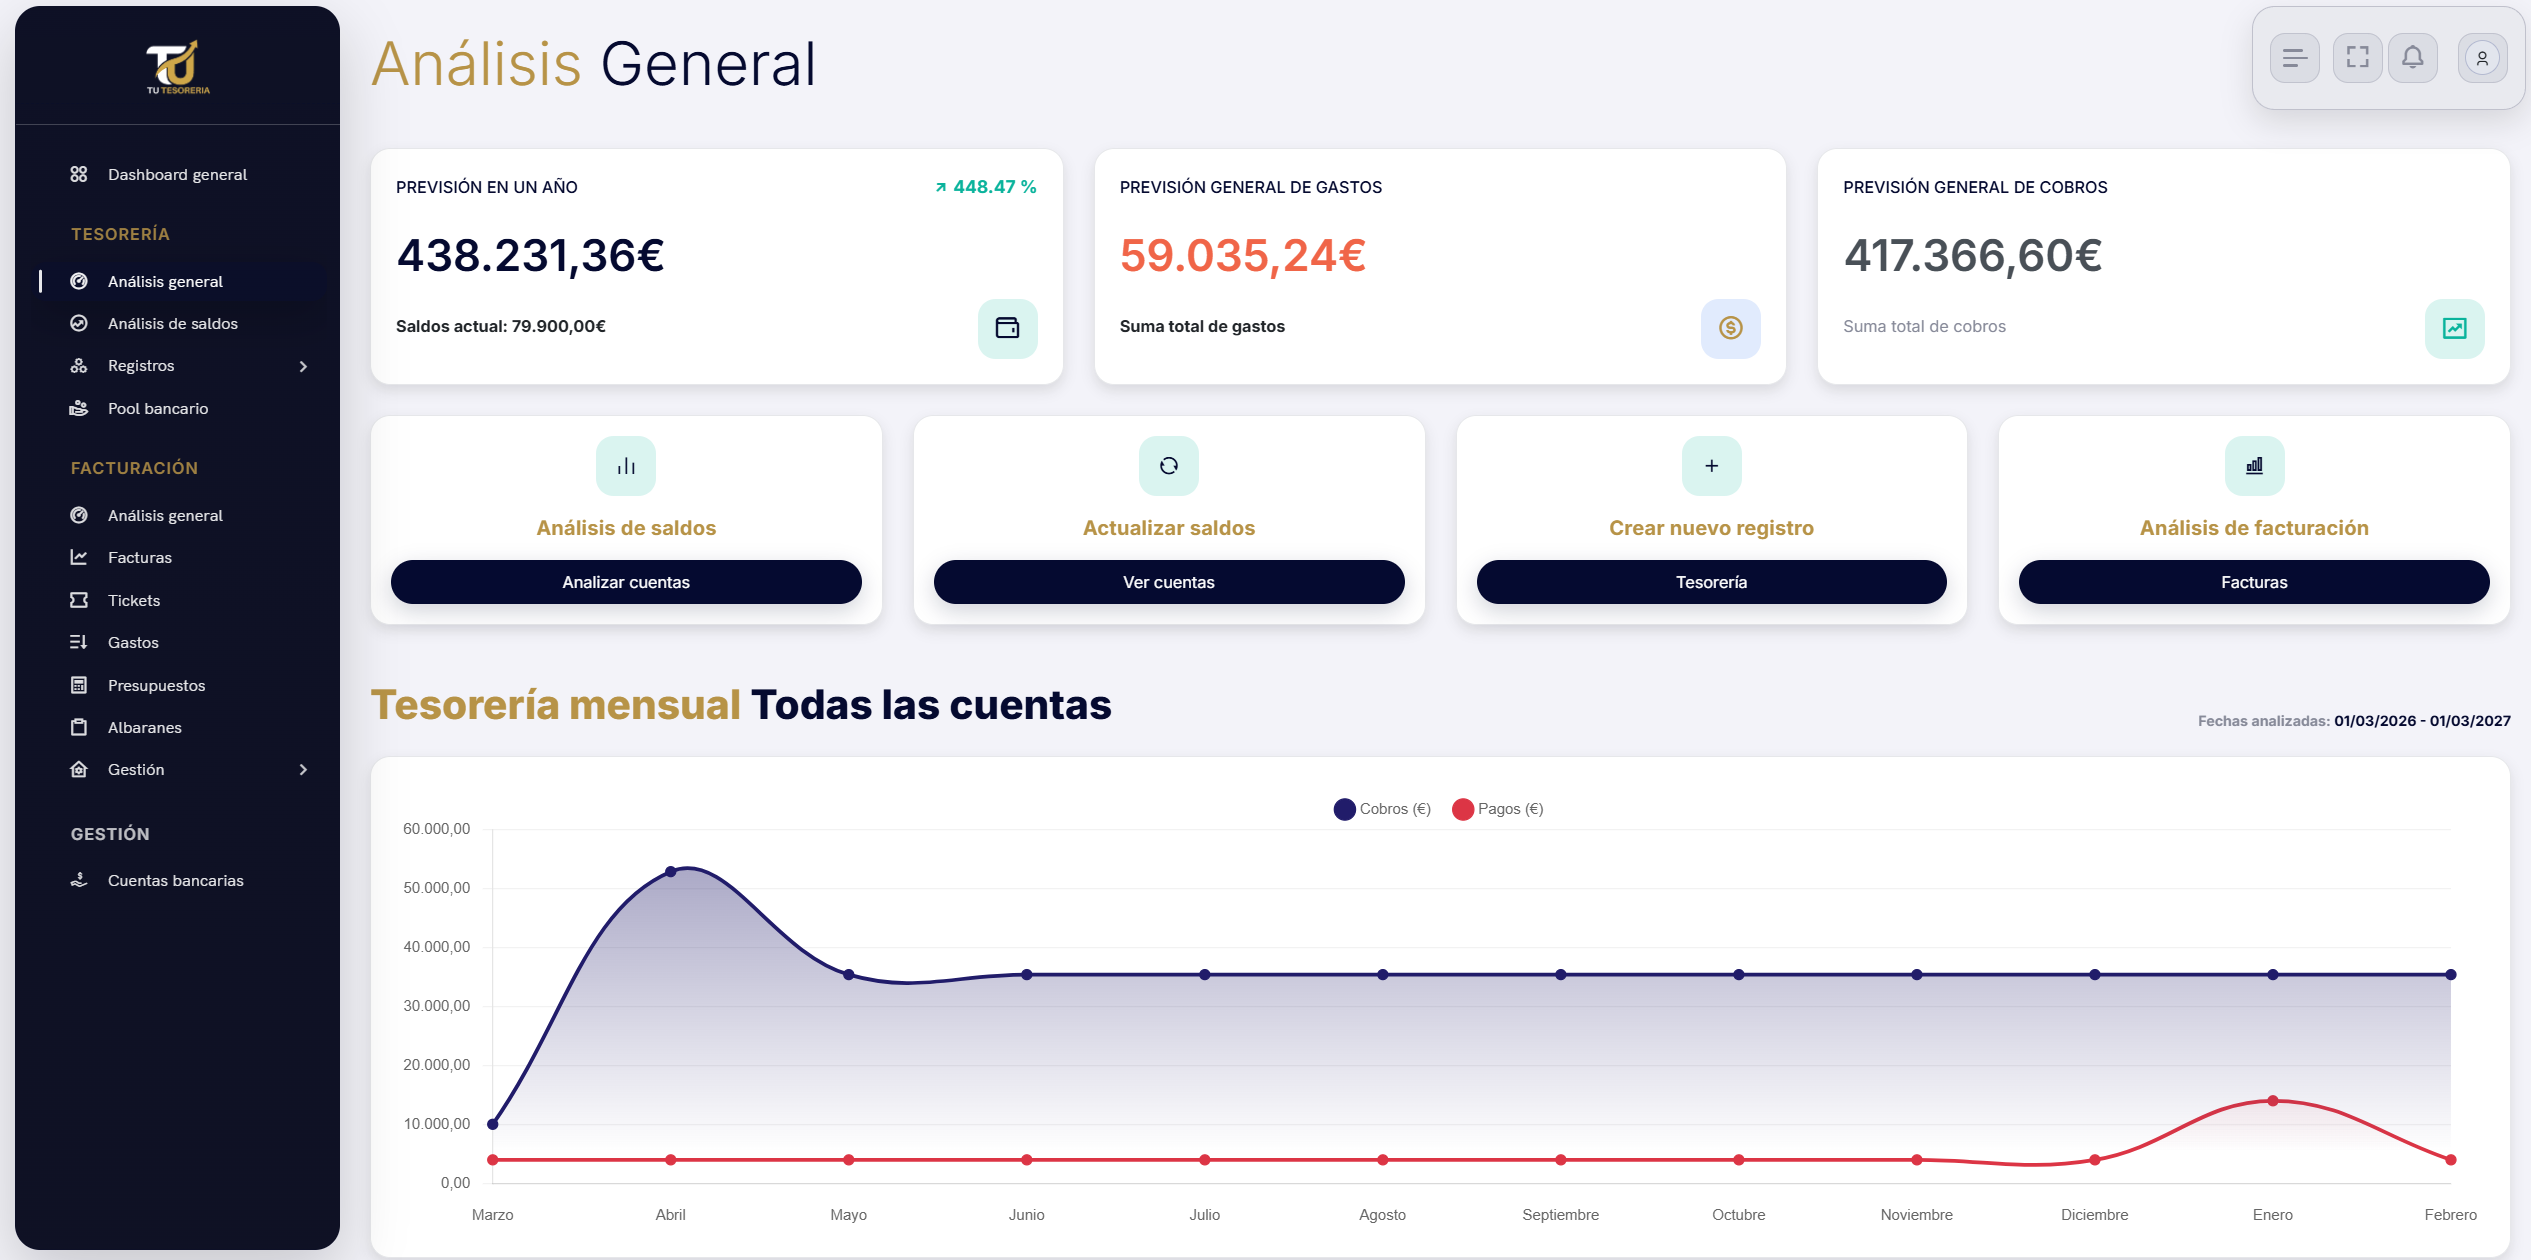This screenshot has height=1260, width=2531.
Task: Click the Ver cuentas button
Action: [x=1169, y=582]
